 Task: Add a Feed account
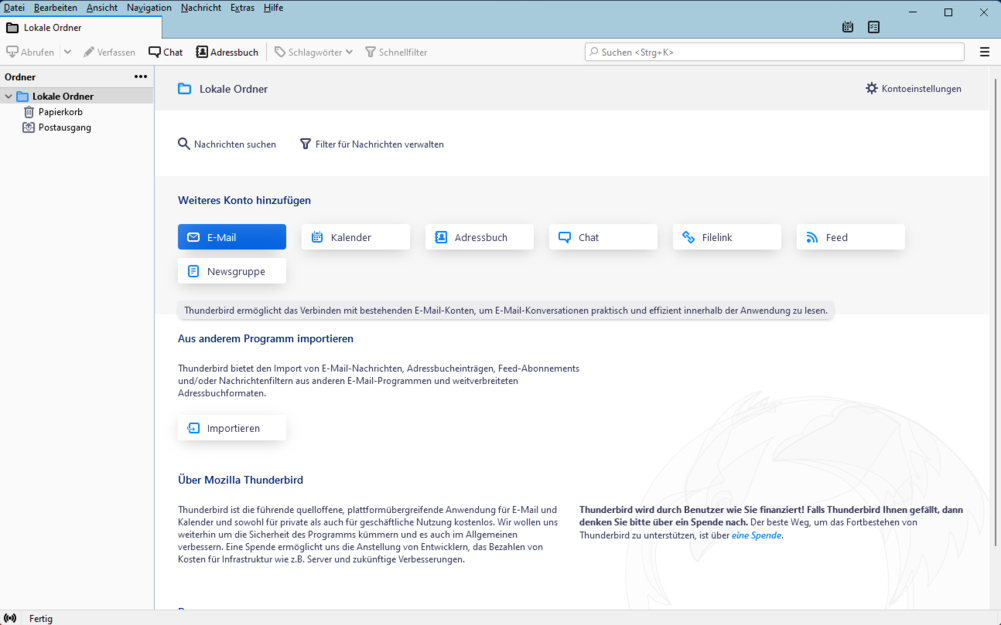pos(850,237)
